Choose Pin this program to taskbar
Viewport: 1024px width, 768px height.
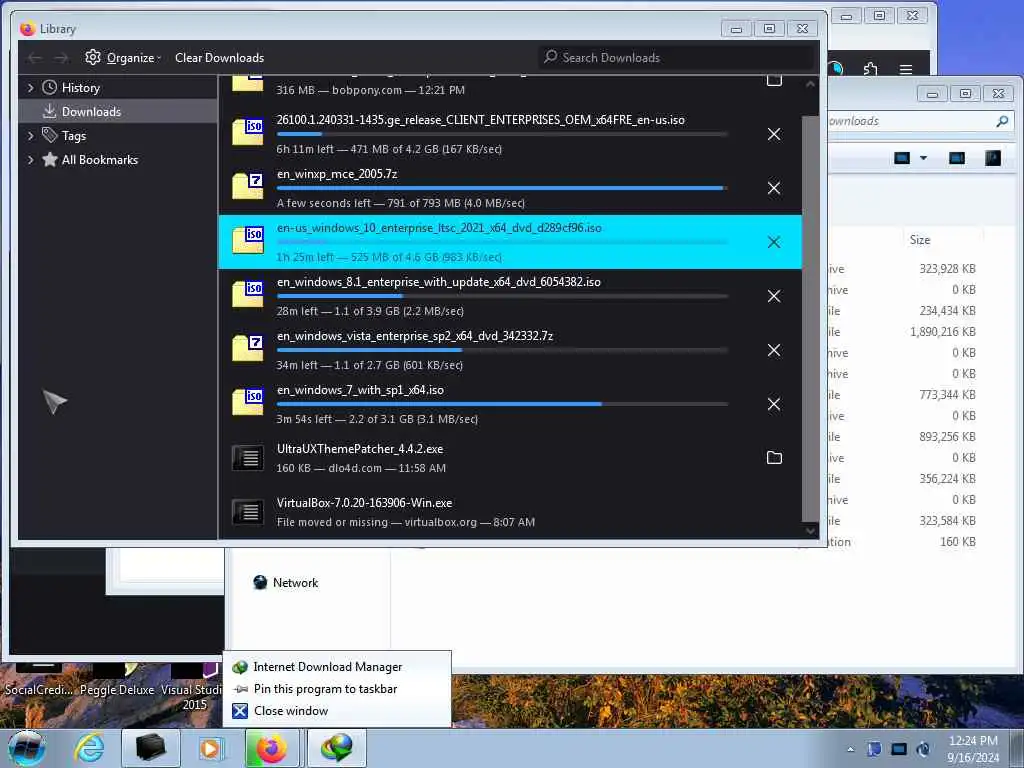pyautogui.click(x=337, y=689)
